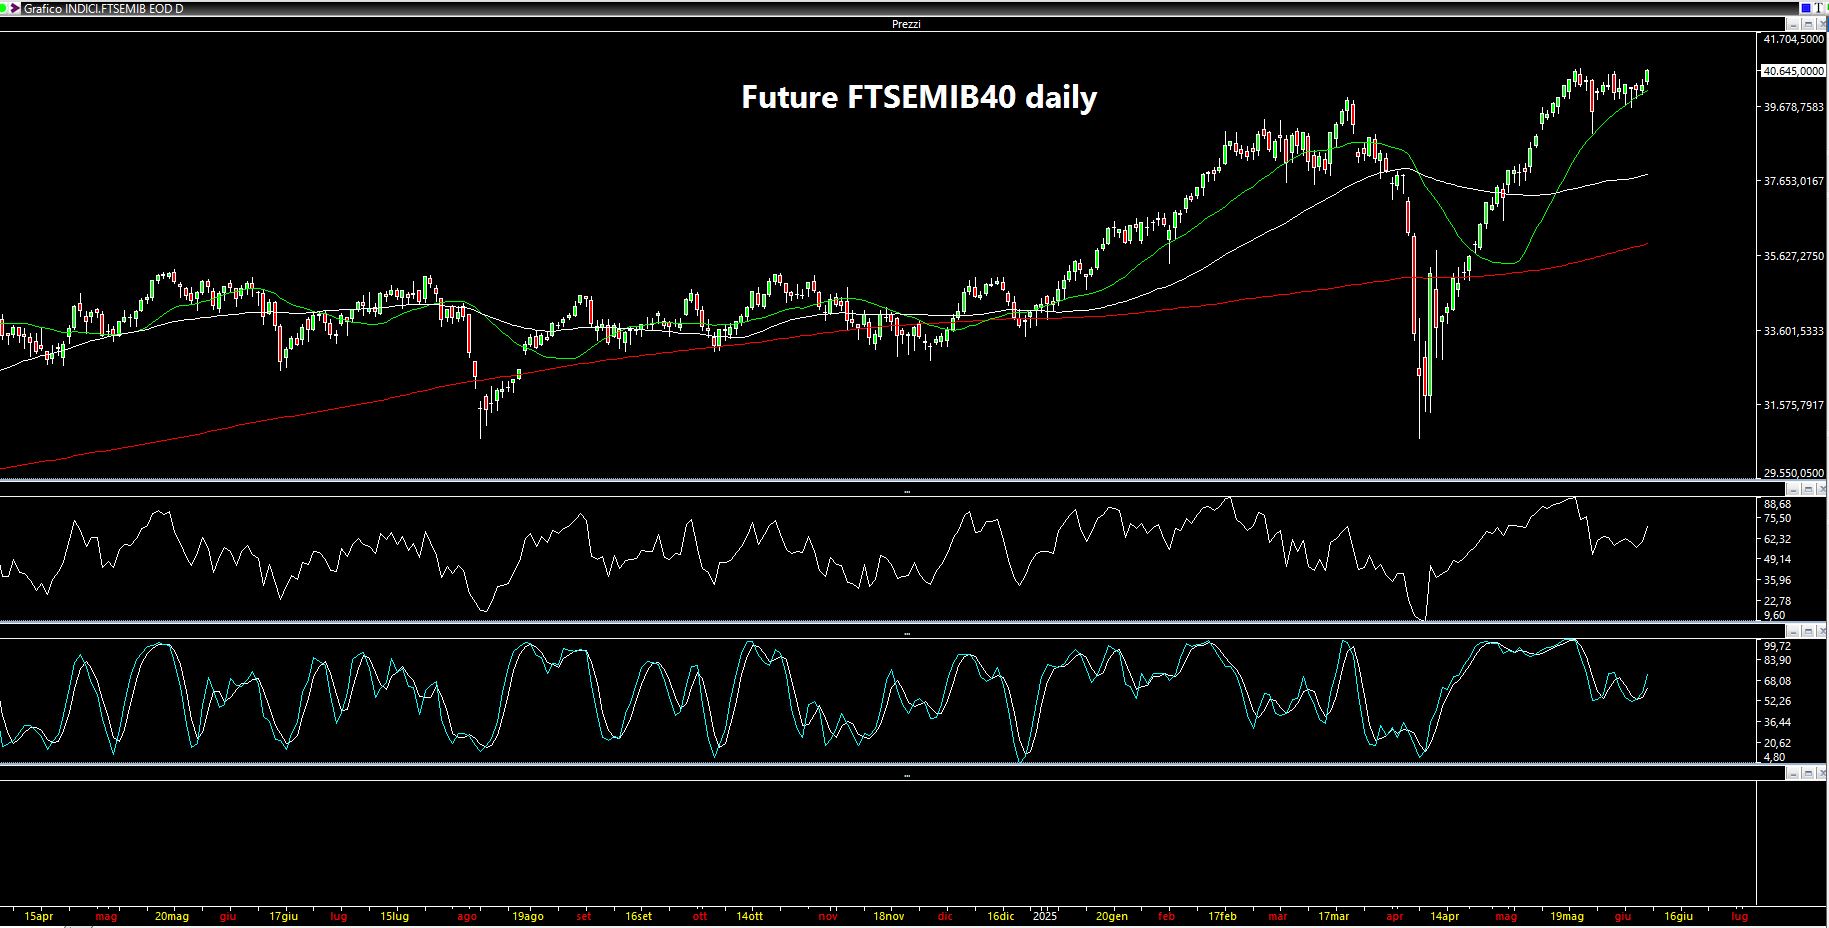1829x928 pixels.
Task: Click the 2025 year label
Action: 1045,916
